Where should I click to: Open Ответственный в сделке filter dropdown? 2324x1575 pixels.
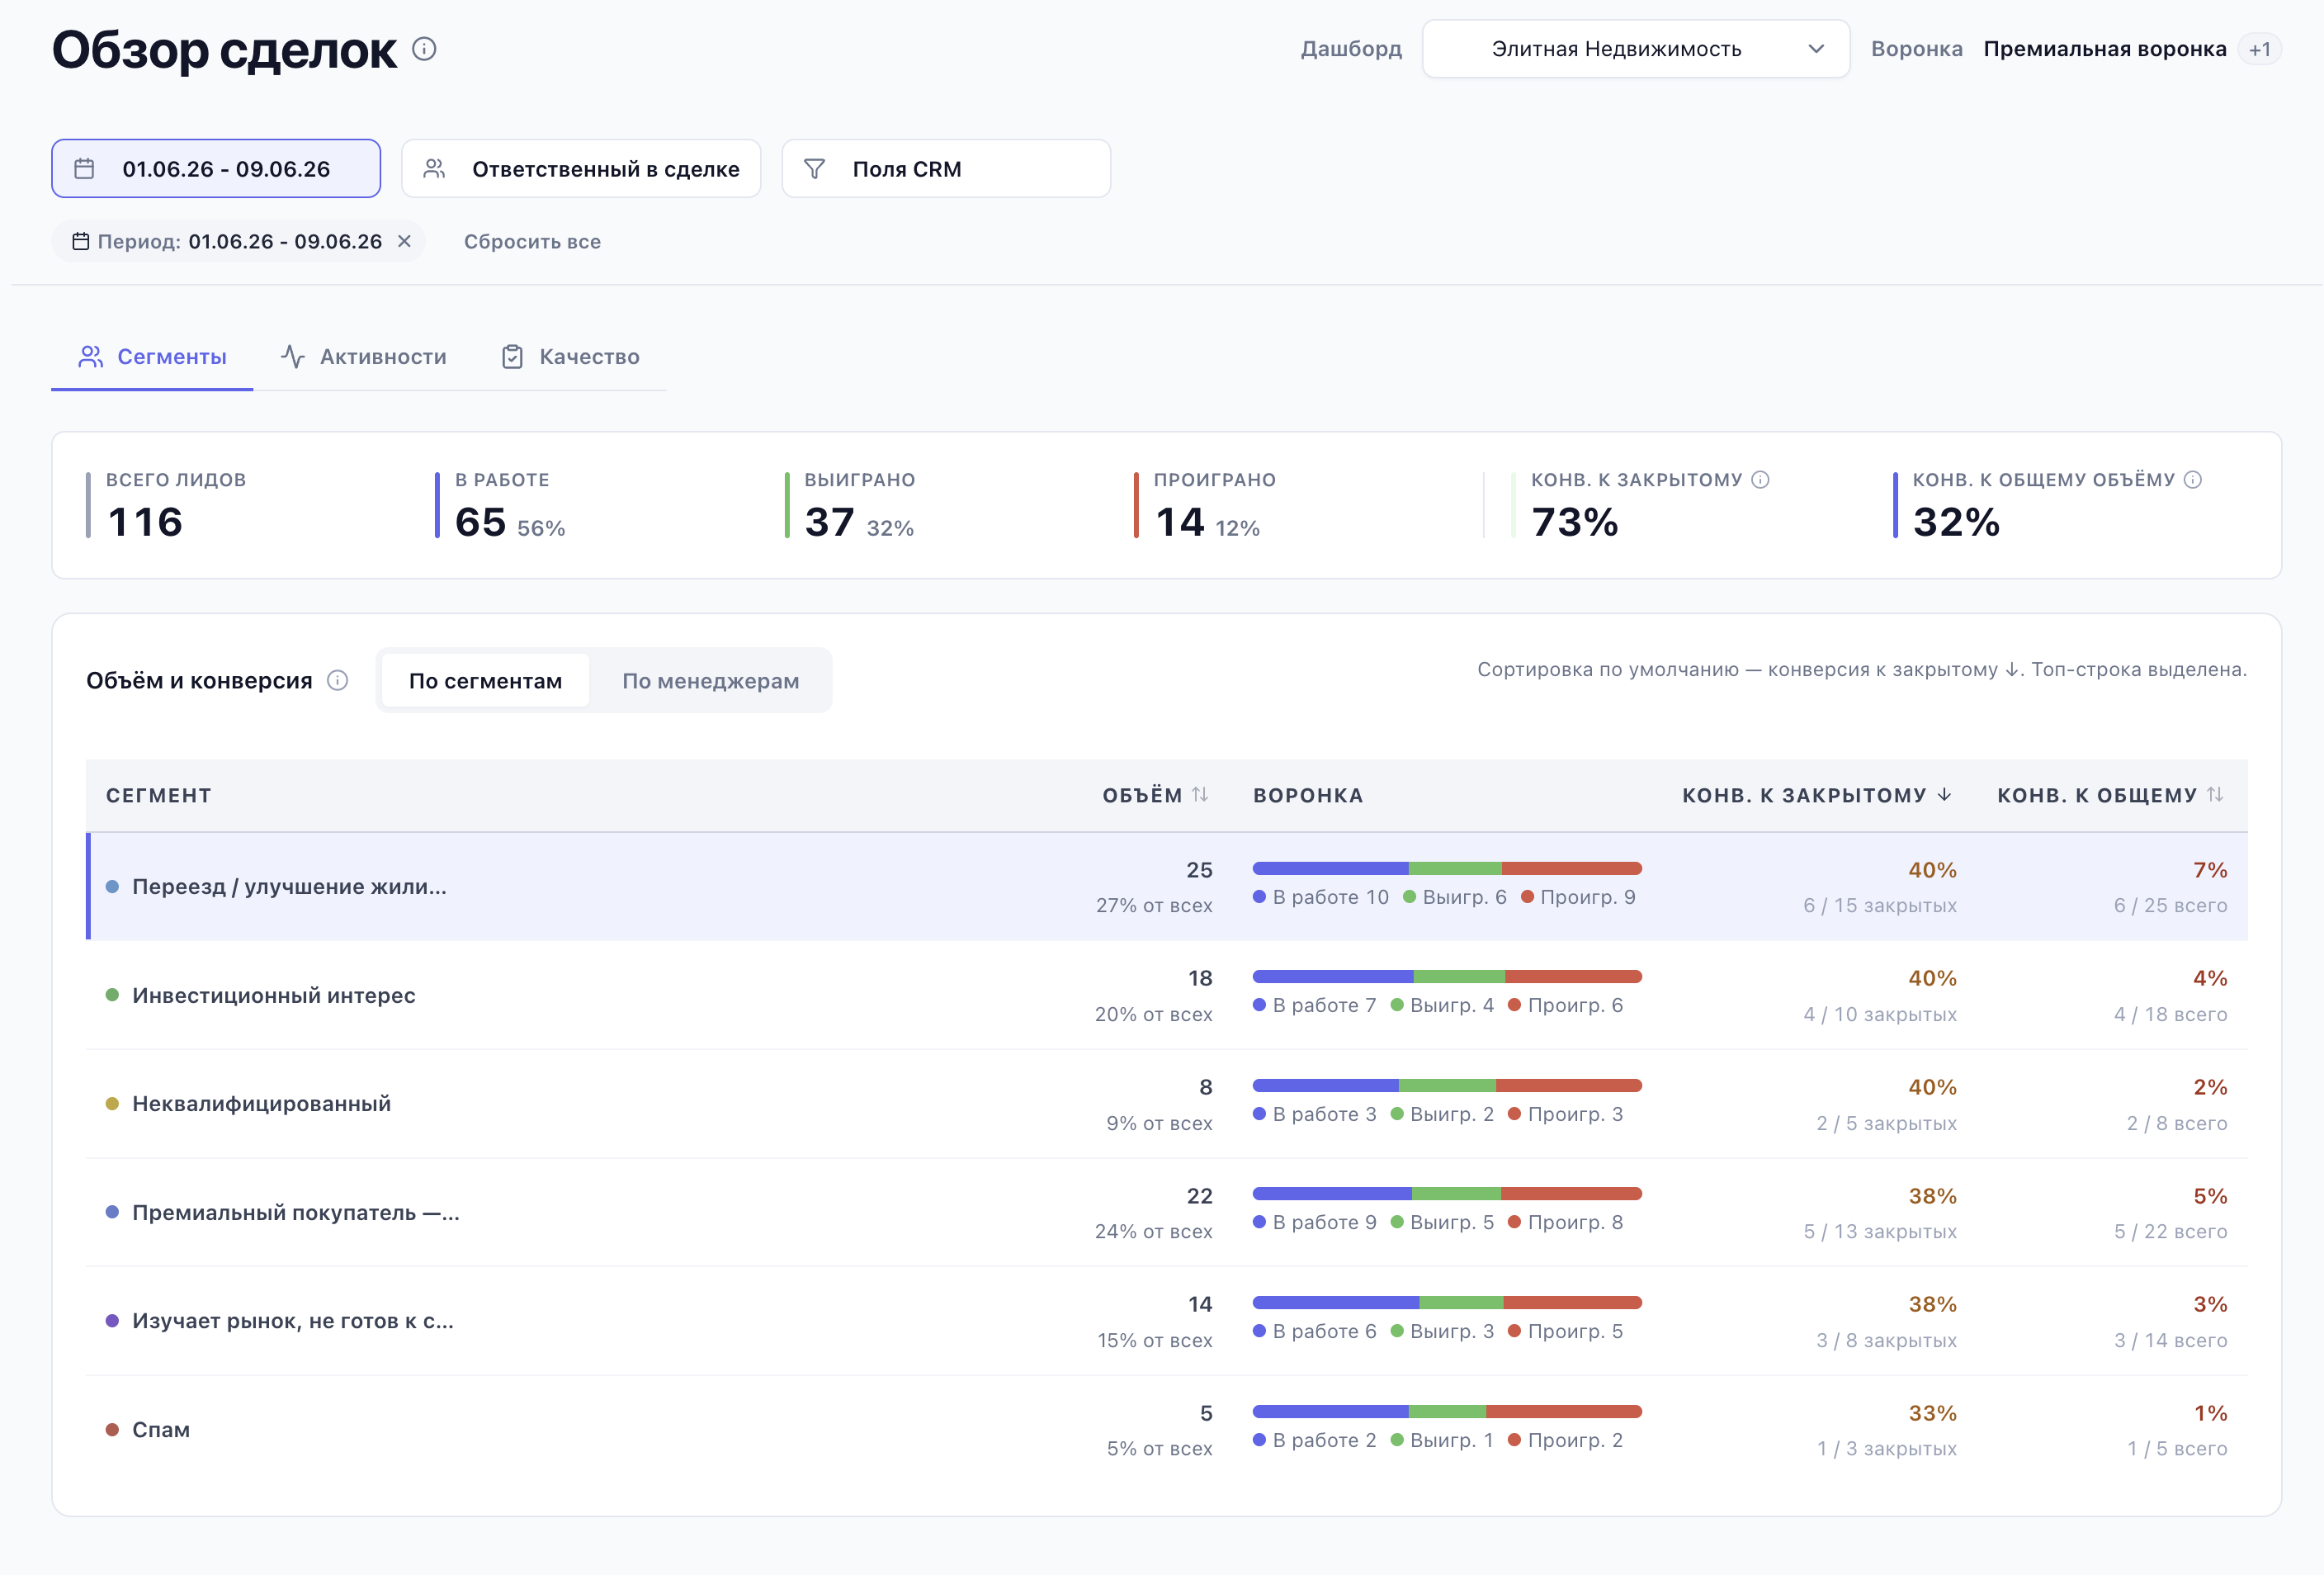pos(581,169)
